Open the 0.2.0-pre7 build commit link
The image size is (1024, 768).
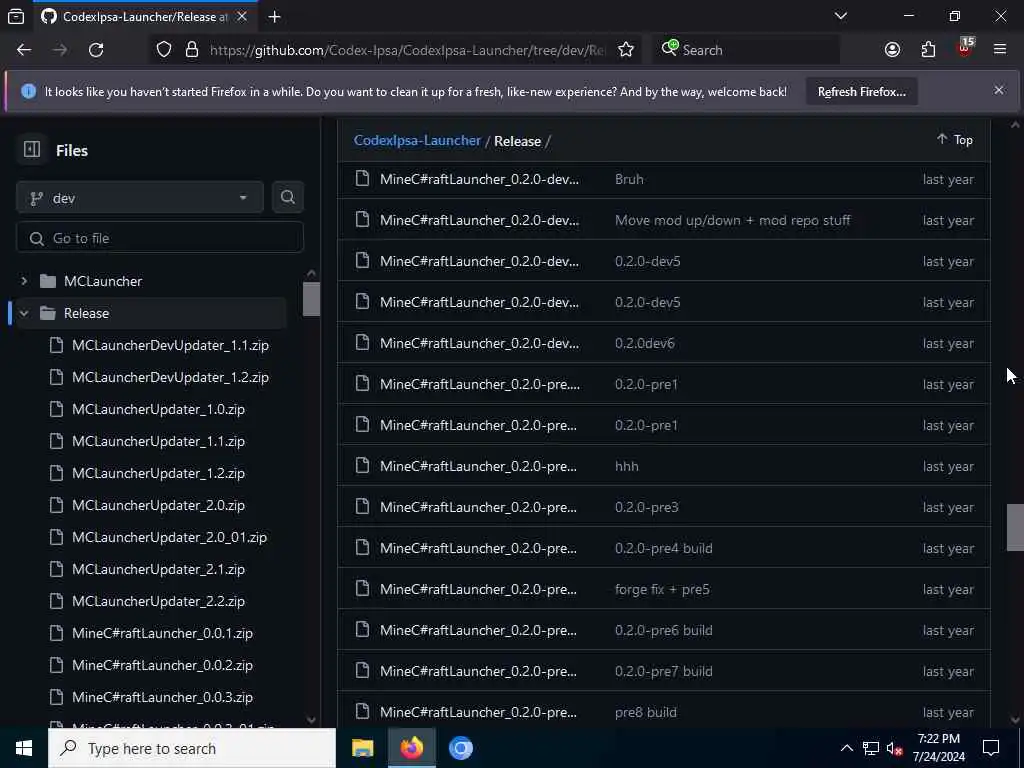click(x=663, y=671)
